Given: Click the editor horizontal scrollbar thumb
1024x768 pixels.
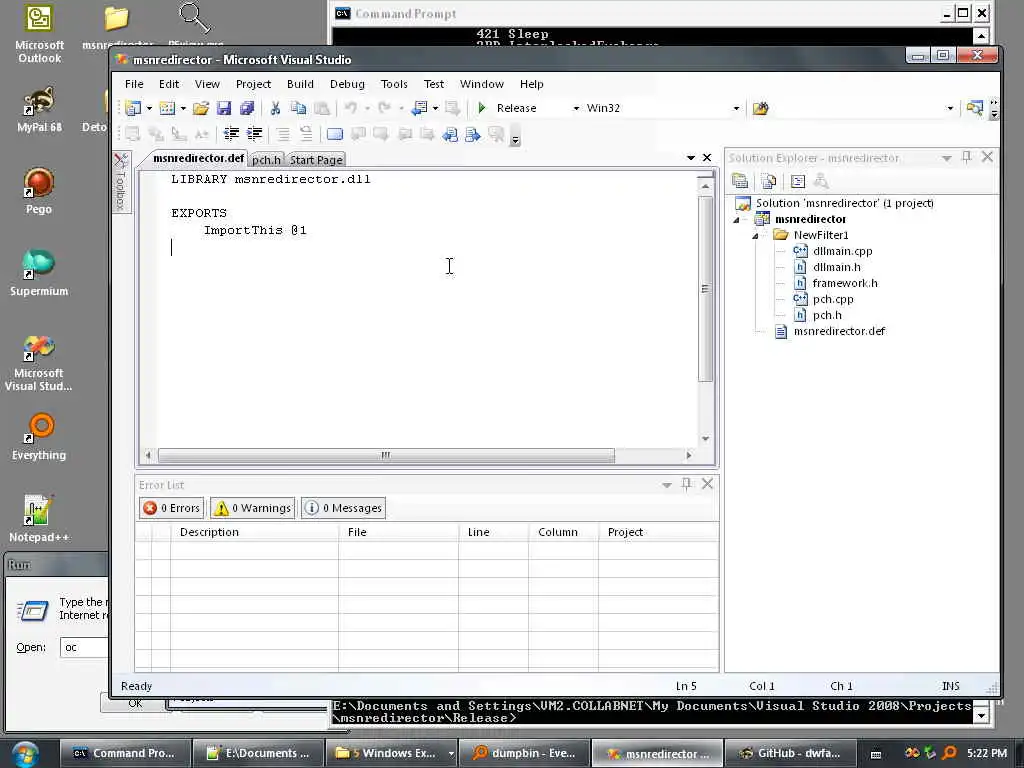Looking at the screenshot, I should click(386, 455).
